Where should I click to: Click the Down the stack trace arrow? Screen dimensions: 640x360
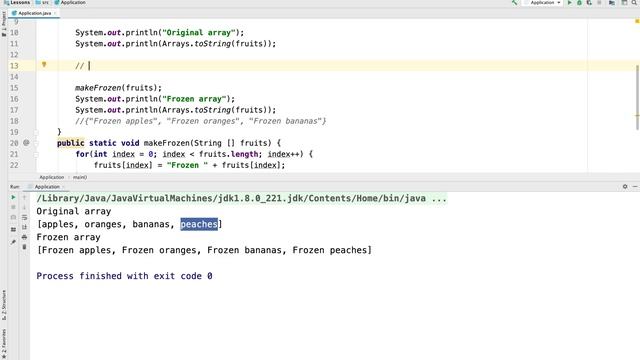(24, 207)
